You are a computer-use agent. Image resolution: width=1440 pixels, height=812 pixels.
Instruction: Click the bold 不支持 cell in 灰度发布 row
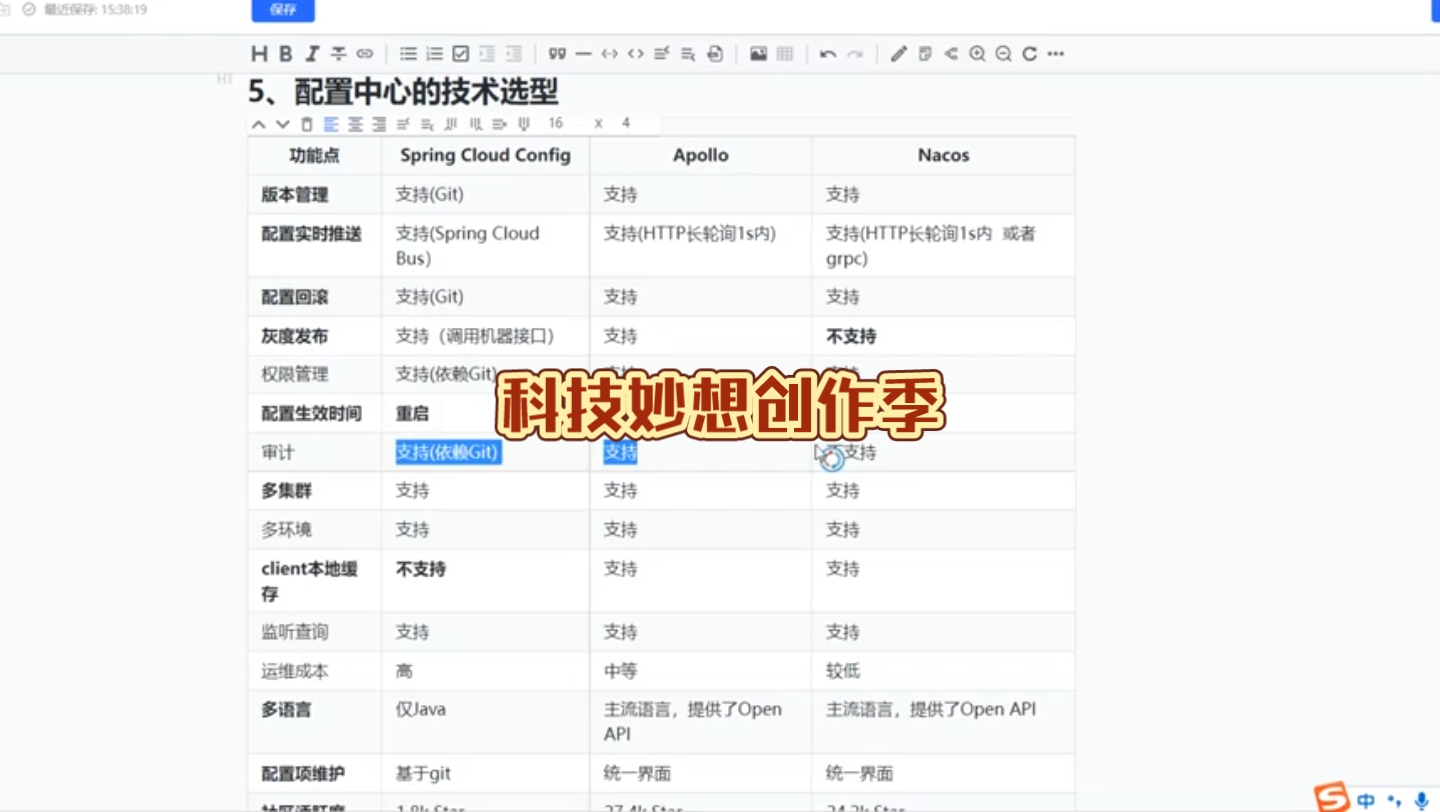tap(851, 336)
